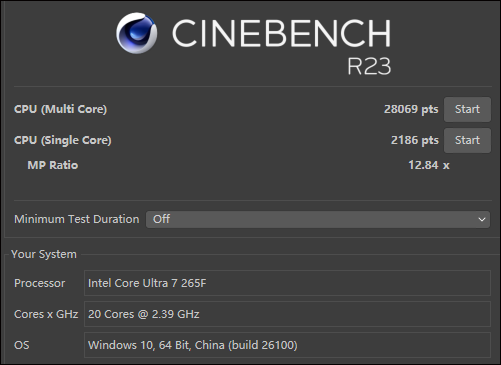Click the Minimum Test Duration label
The width and height of the screenshot is (501, 365).
[x=76, y=219]
